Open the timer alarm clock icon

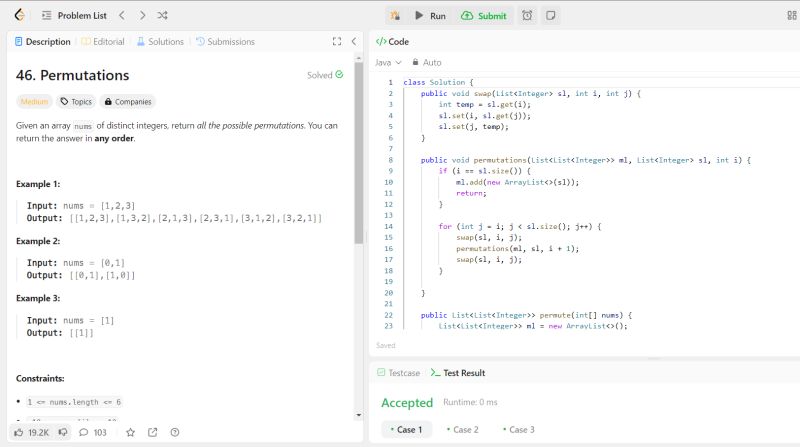(x=527, y=16)
